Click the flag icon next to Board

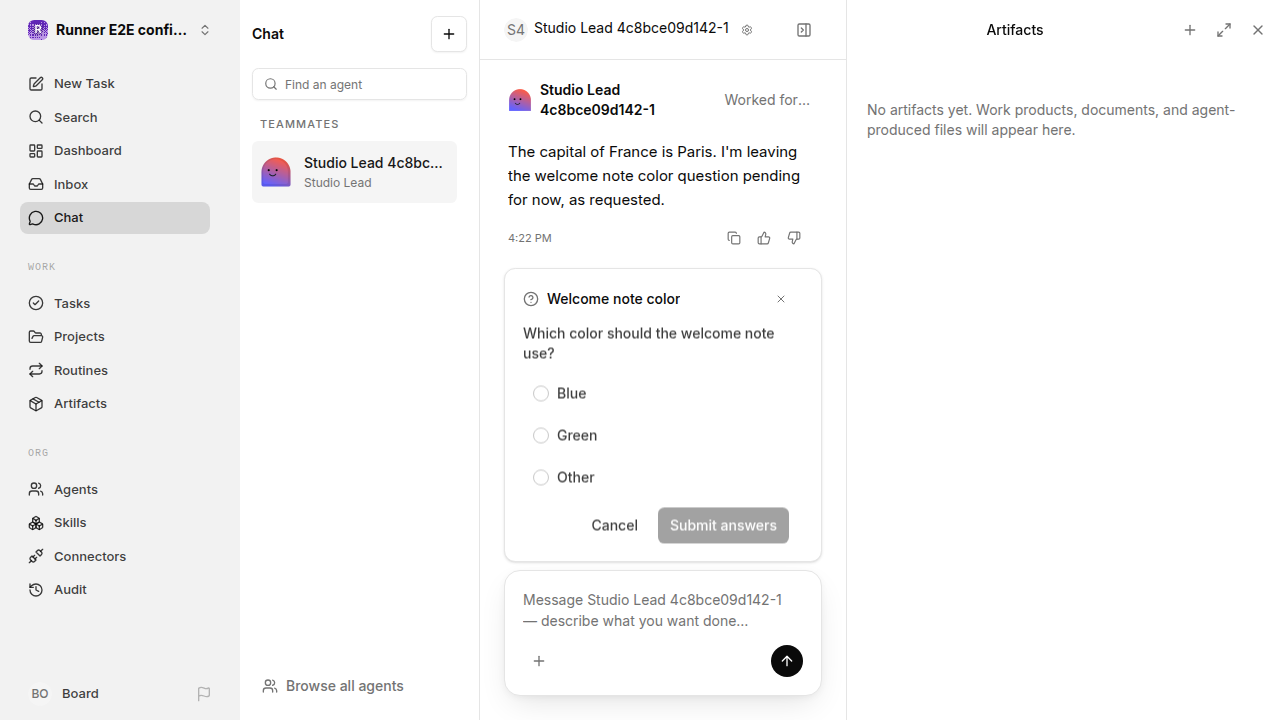(204, 694)
